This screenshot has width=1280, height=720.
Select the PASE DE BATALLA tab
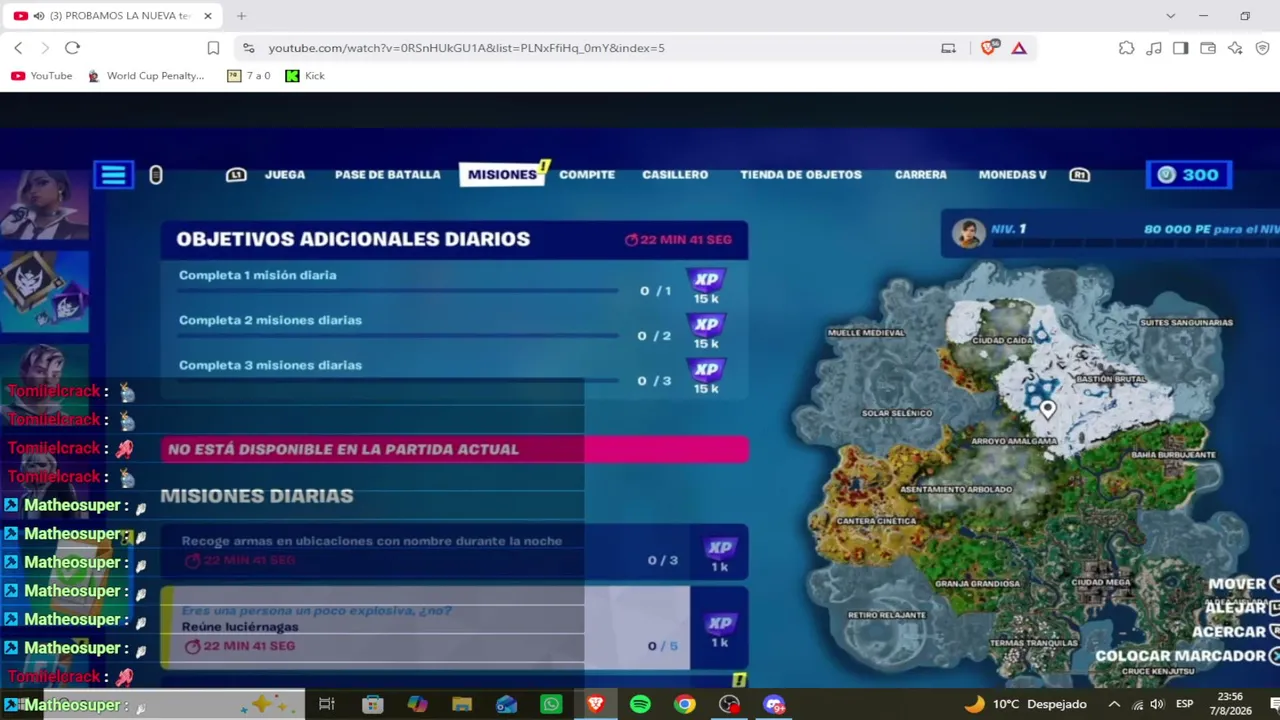387,175
